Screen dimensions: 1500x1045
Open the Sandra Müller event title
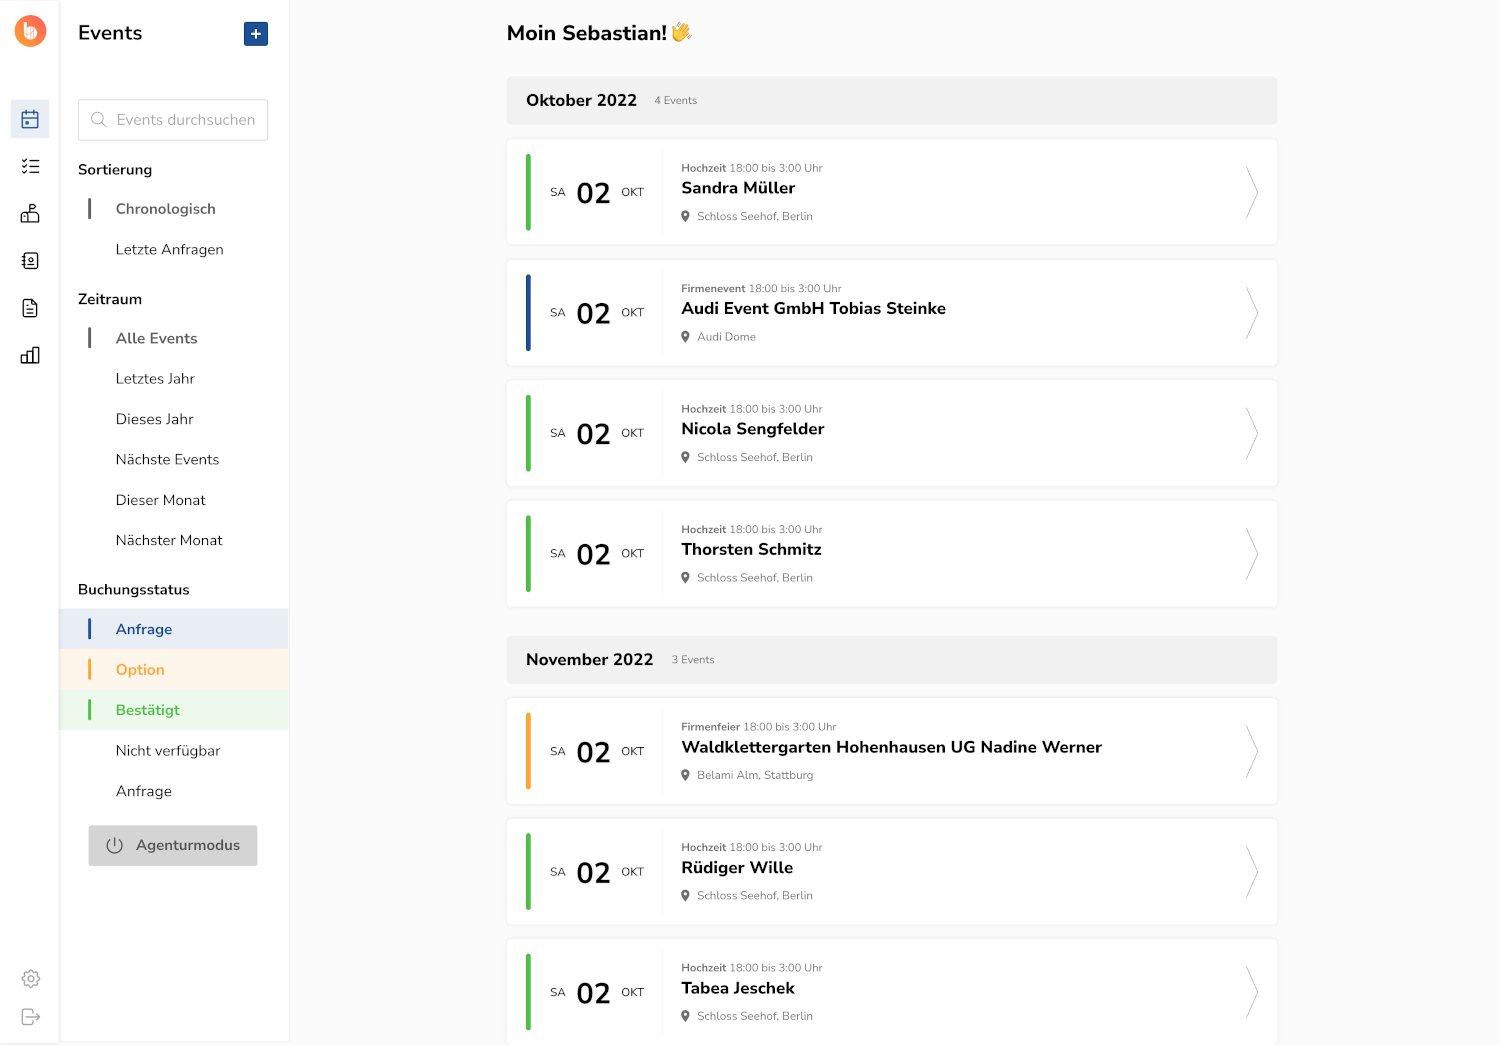pyautogui.click(x=738, y=188)
